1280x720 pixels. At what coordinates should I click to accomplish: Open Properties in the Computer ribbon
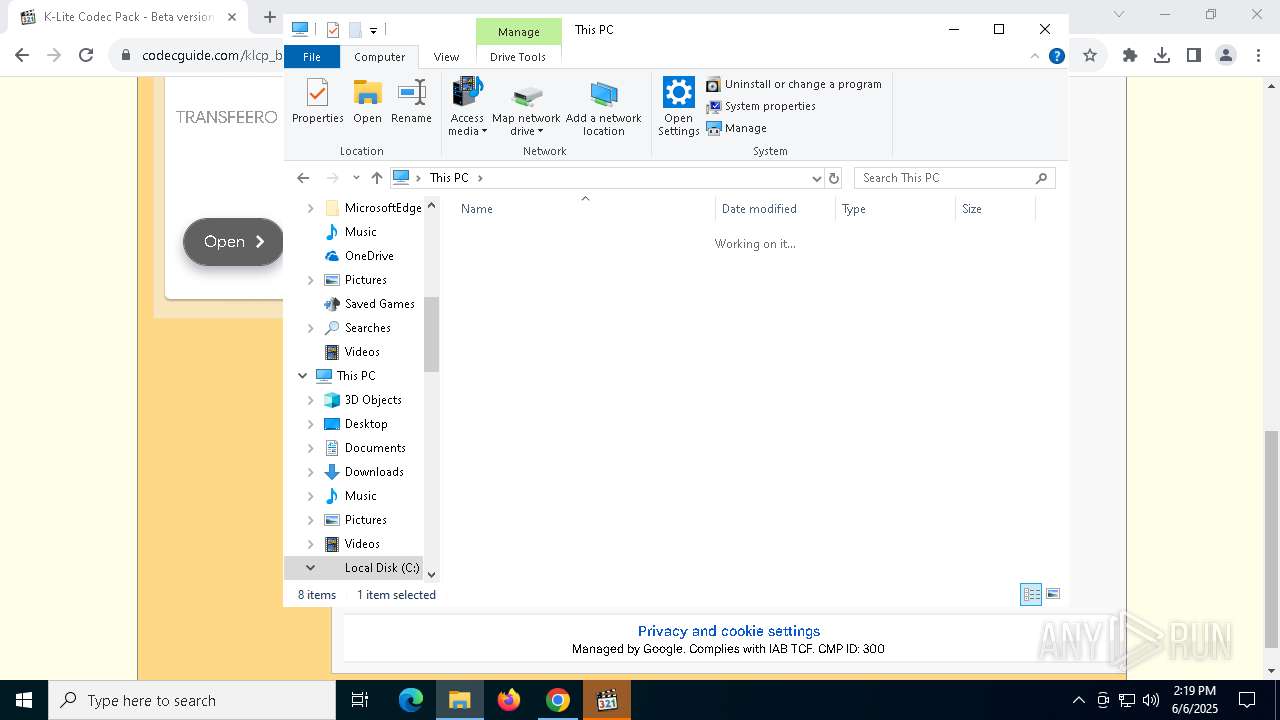pyautogui.click(x=317, y=102)
